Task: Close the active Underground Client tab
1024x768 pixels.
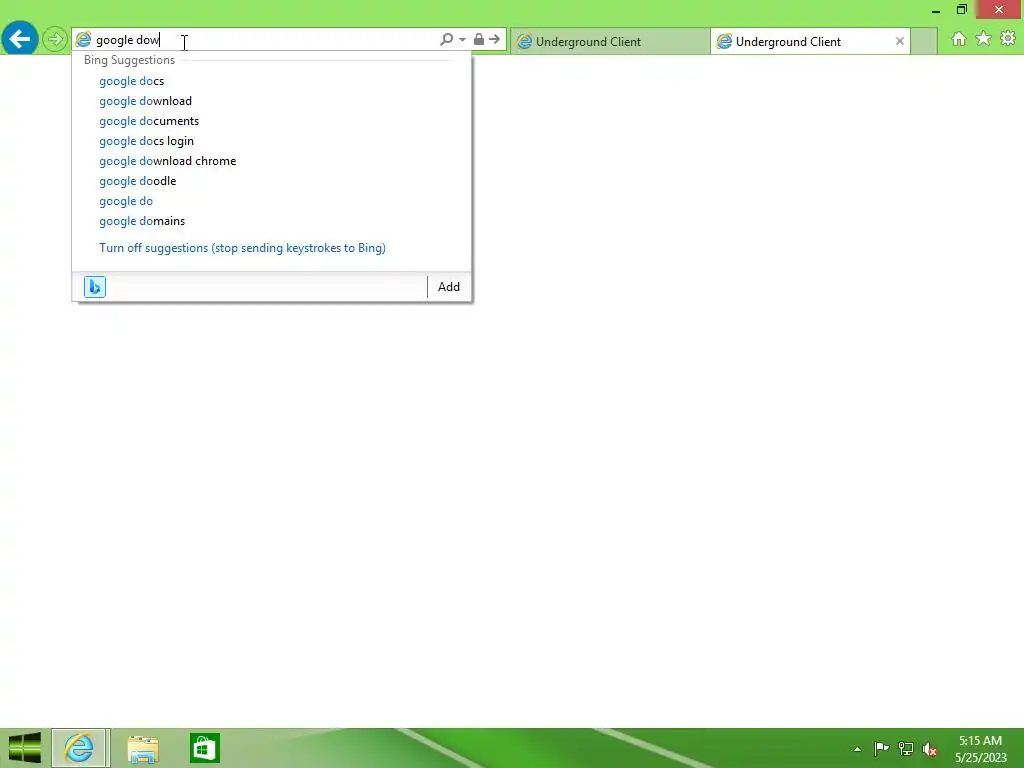Action: [x=899, y=41]
